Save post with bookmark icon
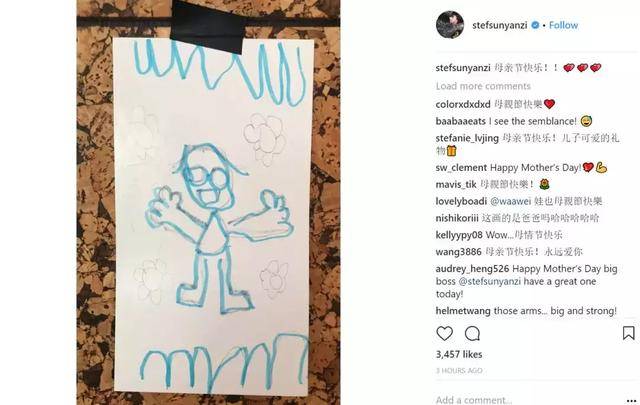 tap(629, 333)
